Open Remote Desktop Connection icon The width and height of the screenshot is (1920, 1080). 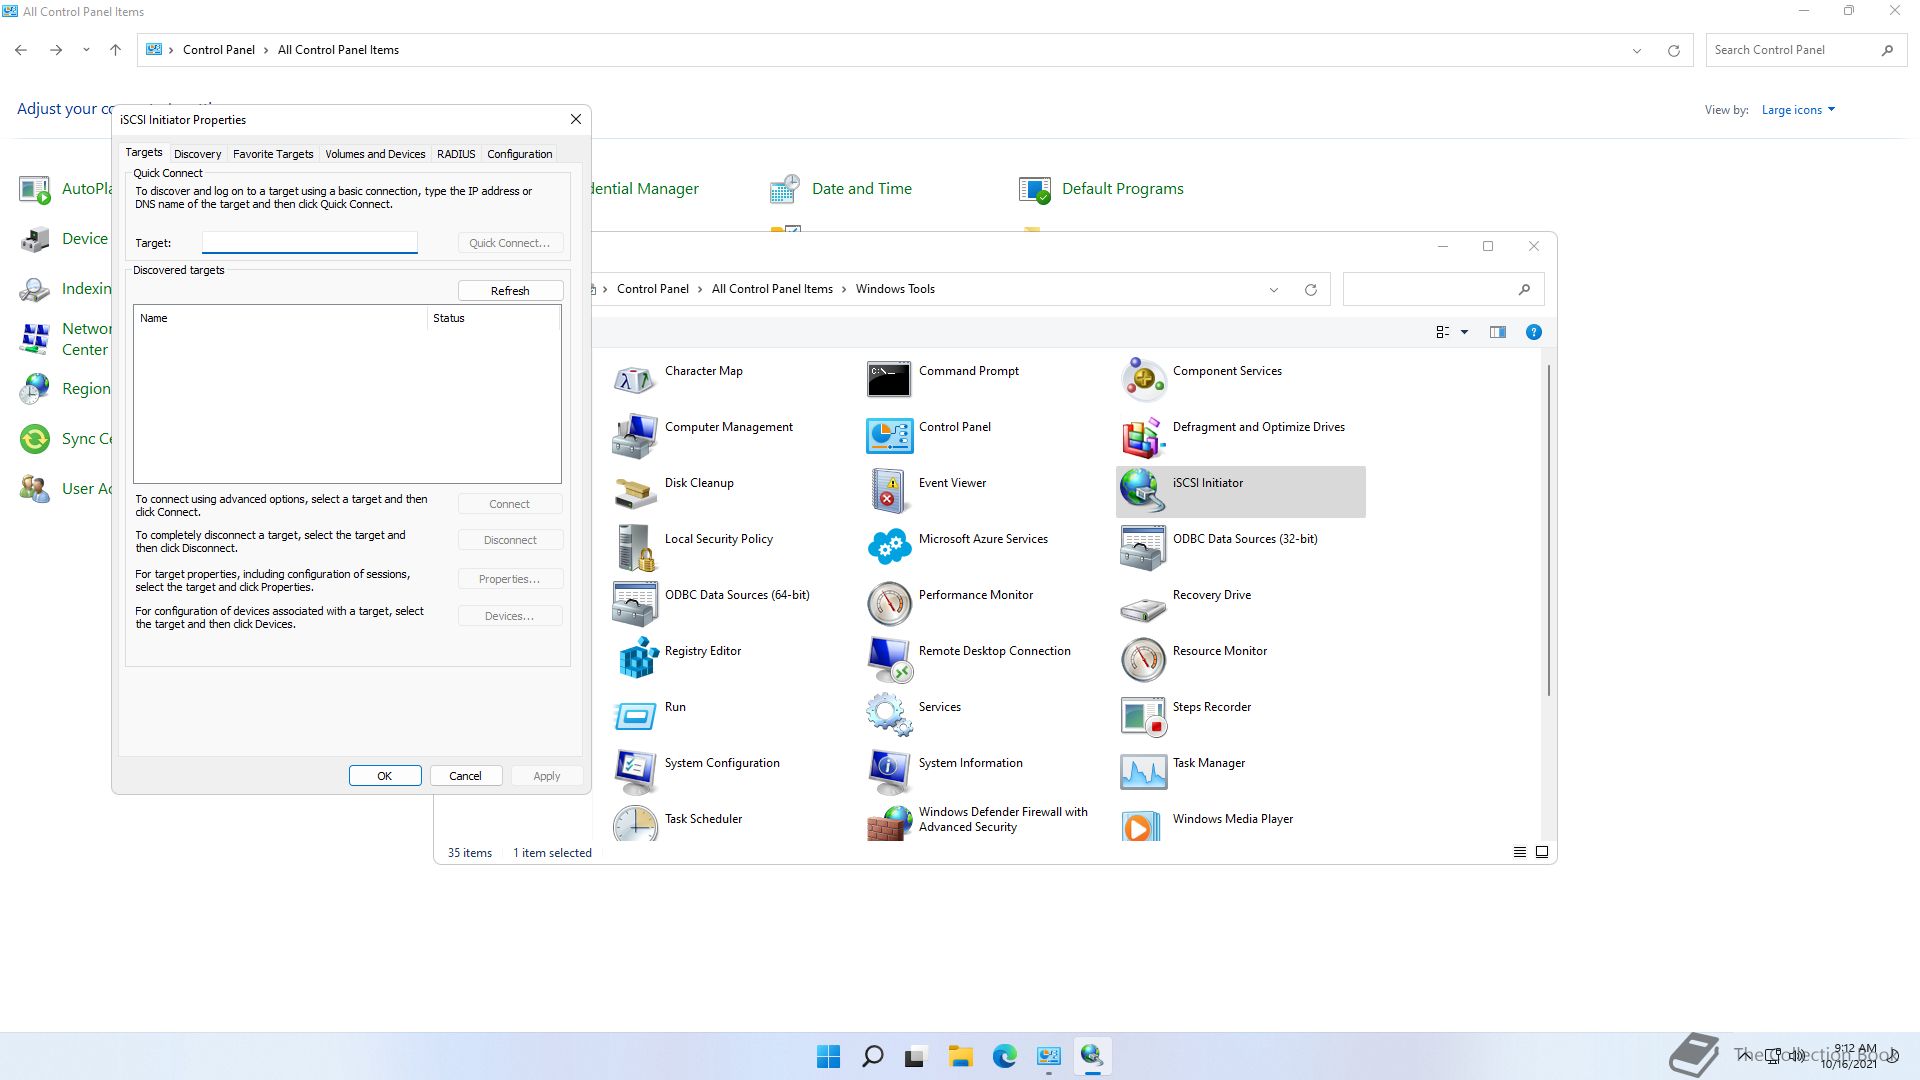pos(889,660)
